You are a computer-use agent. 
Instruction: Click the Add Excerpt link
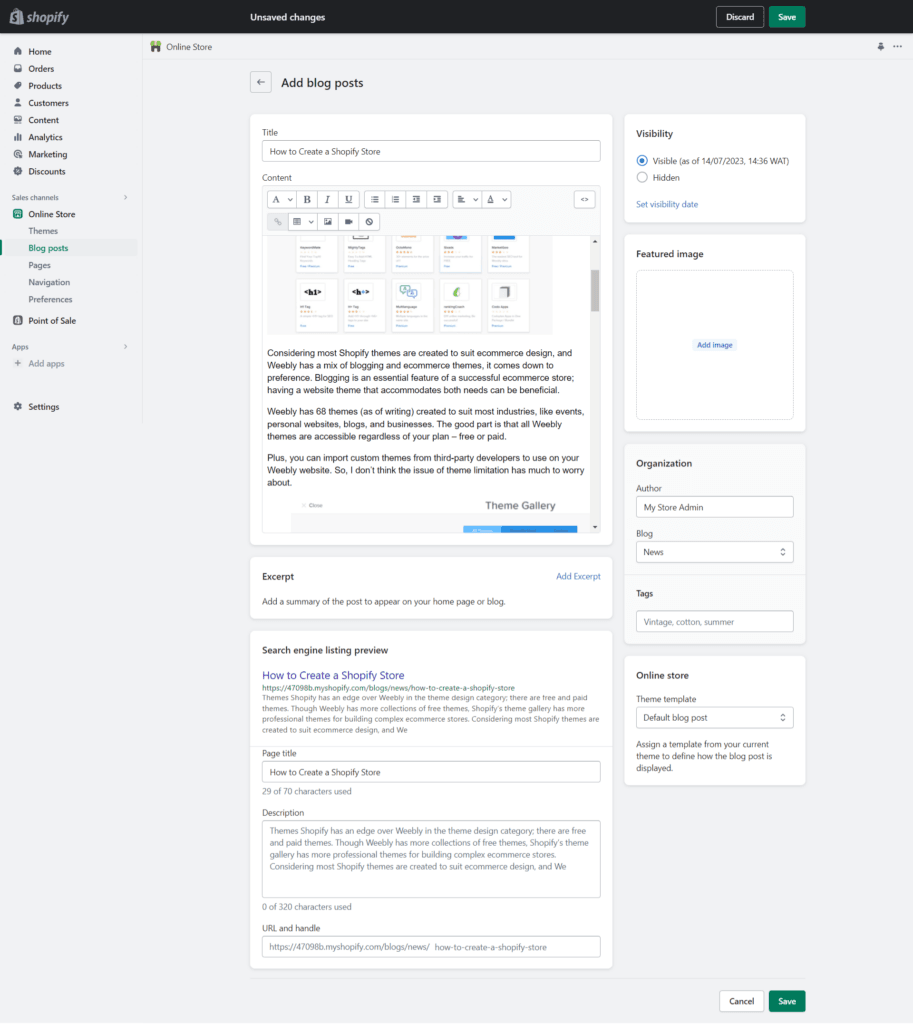point(578,576)
